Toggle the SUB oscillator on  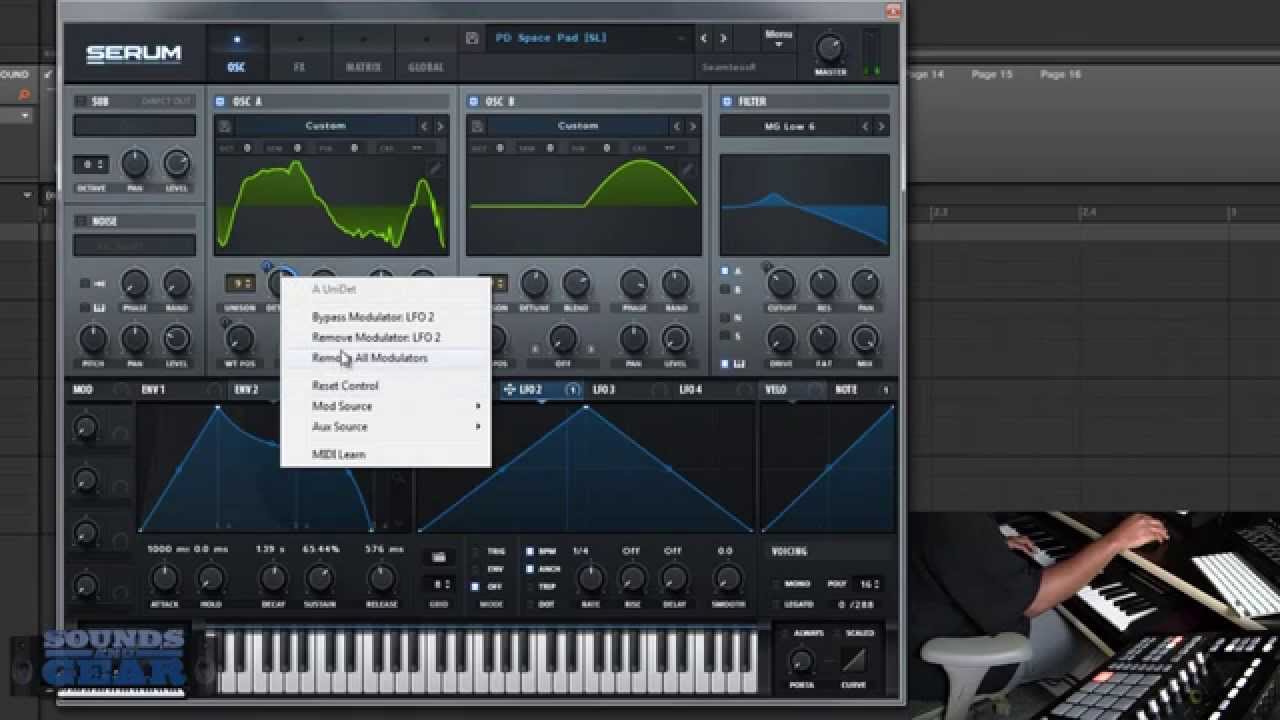(x=80, y=101)
